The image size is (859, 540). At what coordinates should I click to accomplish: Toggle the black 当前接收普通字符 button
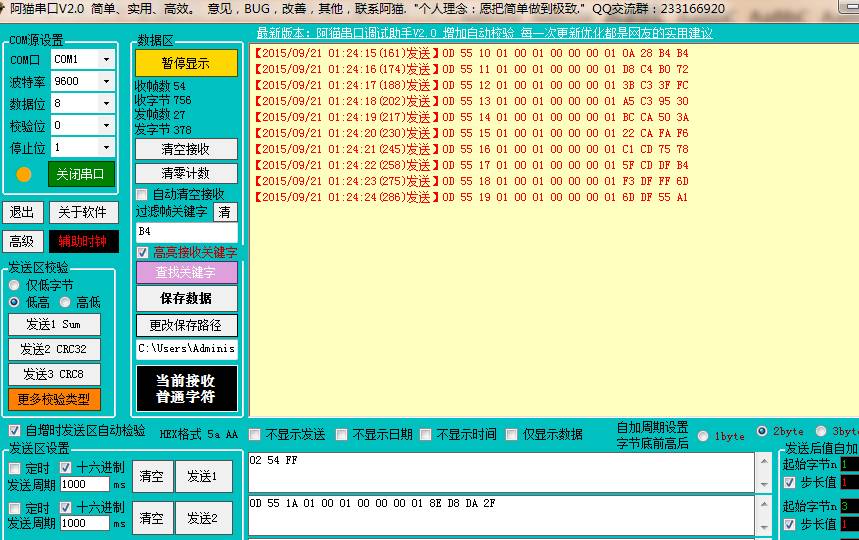tap(186, 388)
